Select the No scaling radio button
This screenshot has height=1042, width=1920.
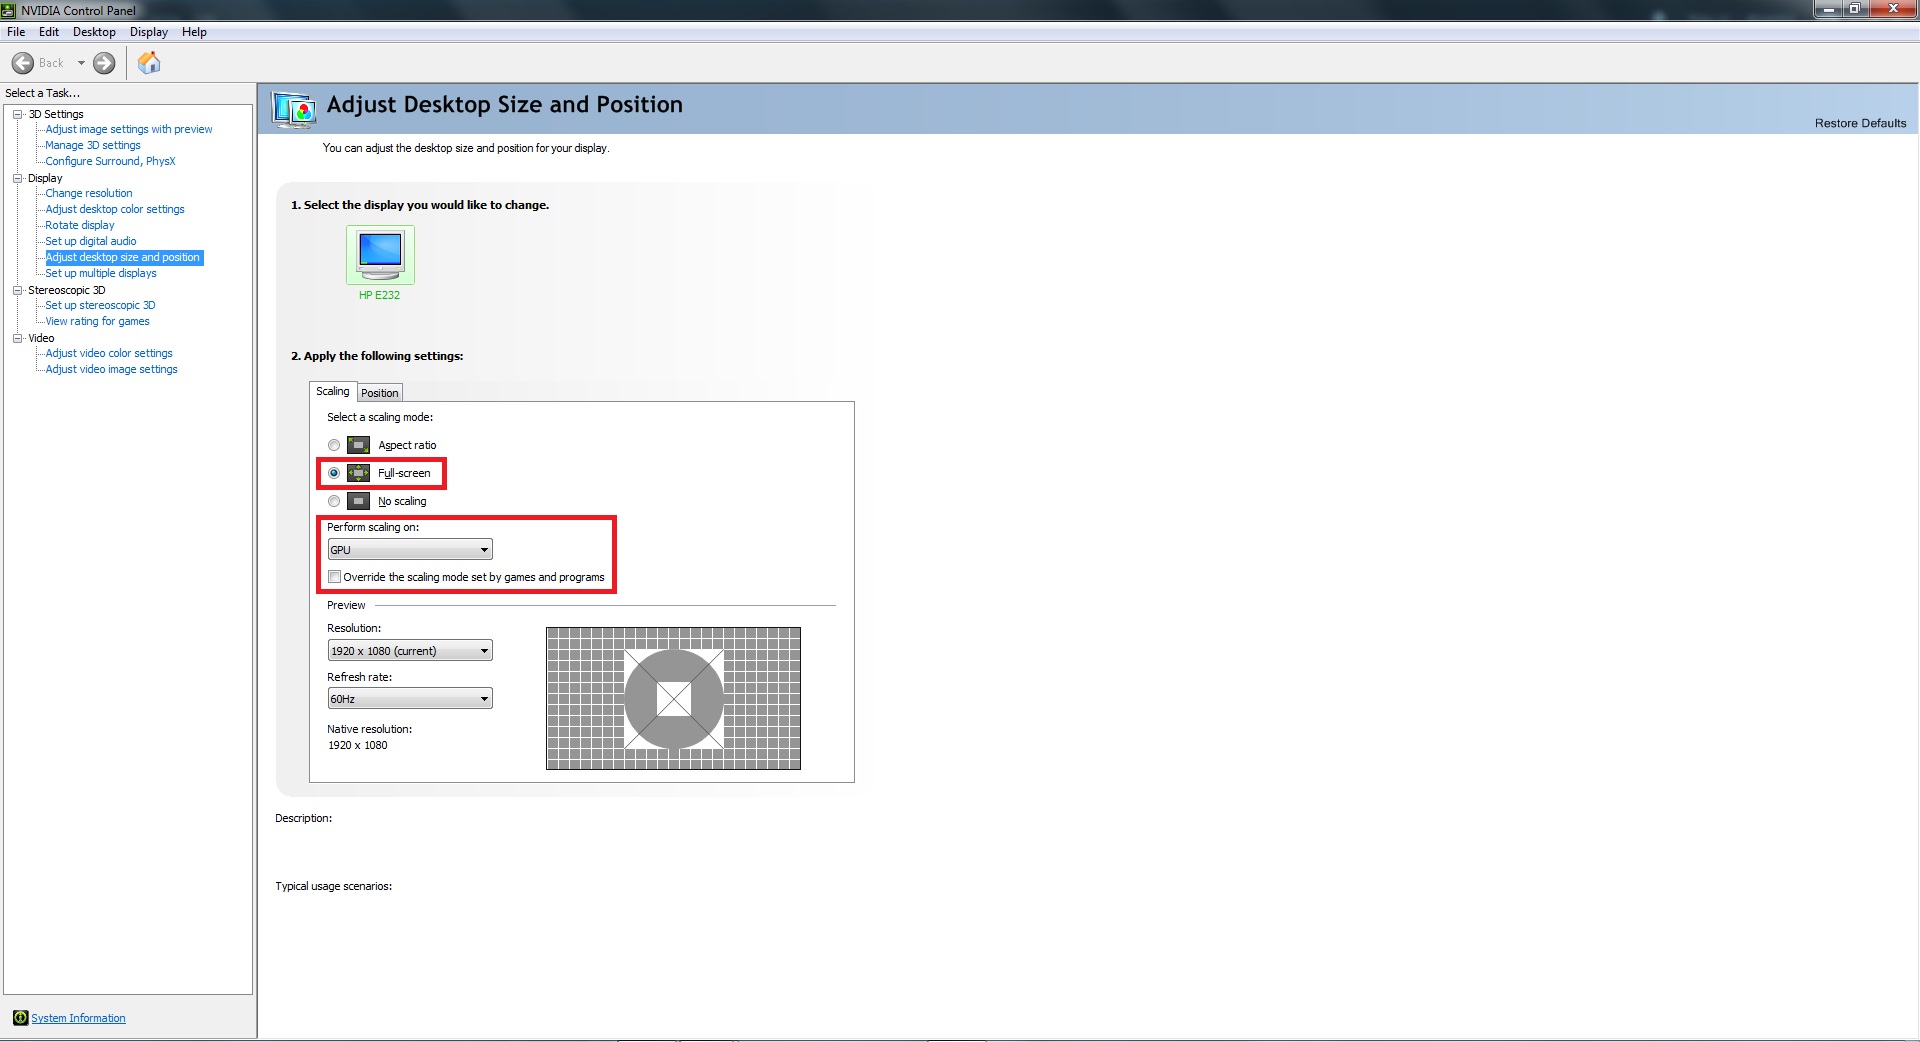tap(334, 501)
